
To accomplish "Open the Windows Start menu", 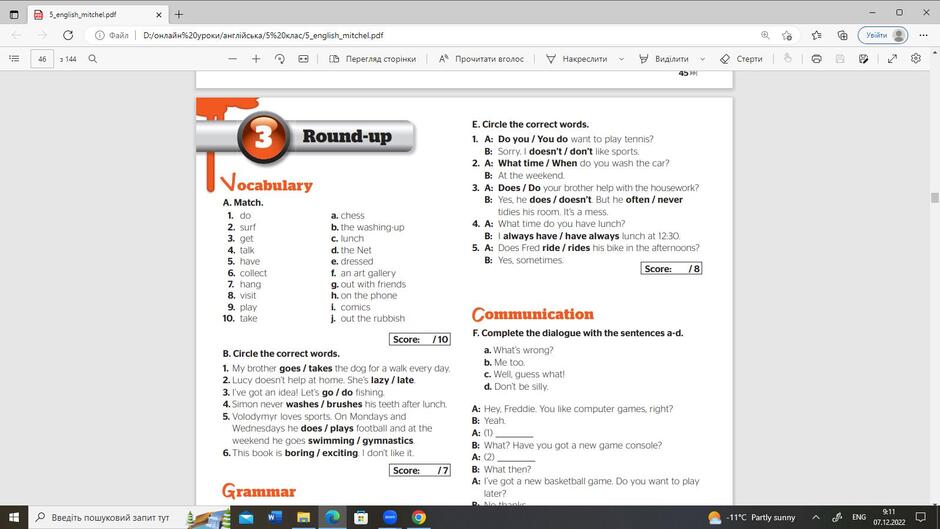I will coord(14,517).
